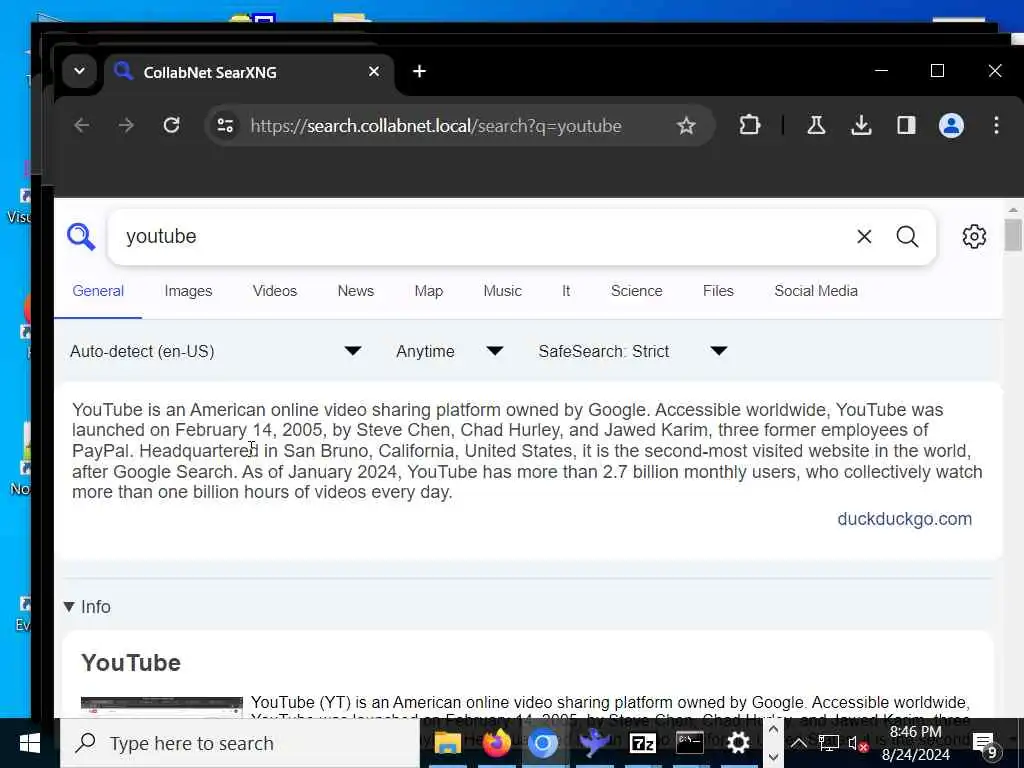Open the browser extensions menu
Viewport: 1024px width, 768px height.
coord(749,125)
